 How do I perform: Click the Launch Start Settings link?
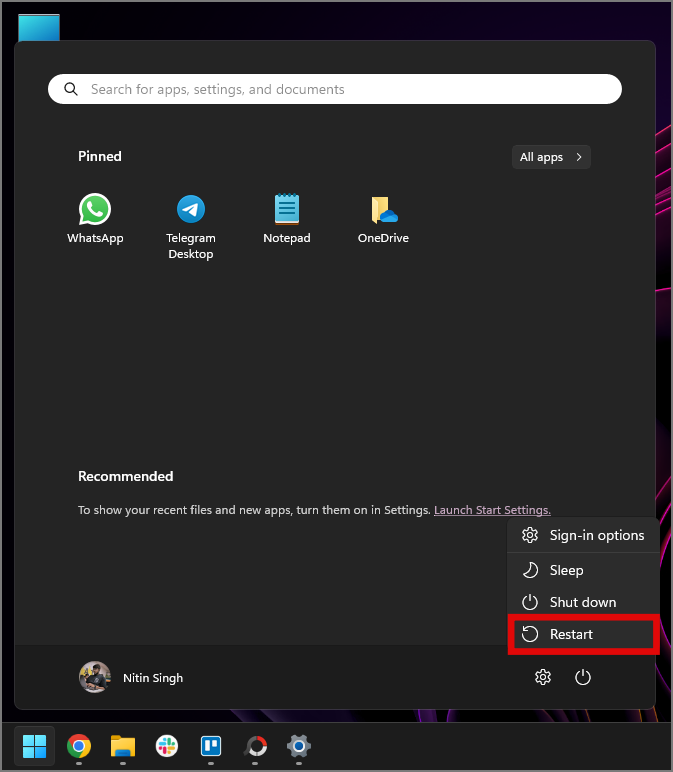[492, 510]
